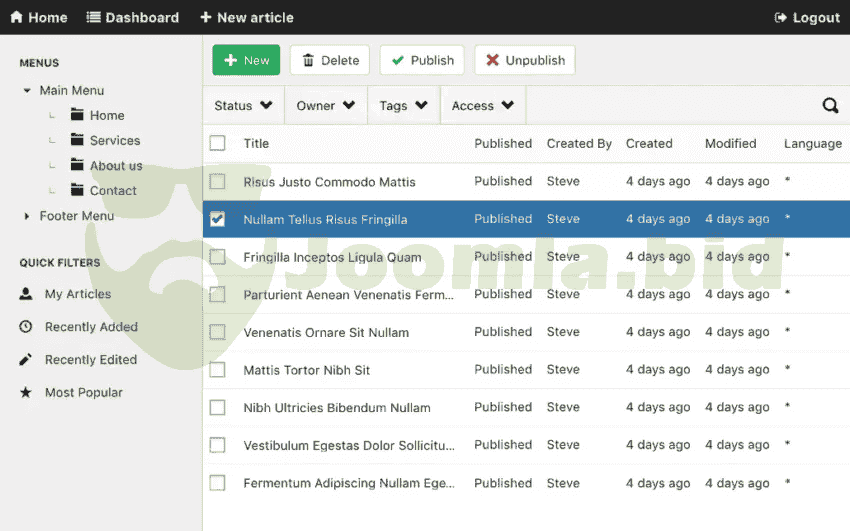
Task: Choose New article in the top bar
Action: pyautogui.click(x=246, y=17)
